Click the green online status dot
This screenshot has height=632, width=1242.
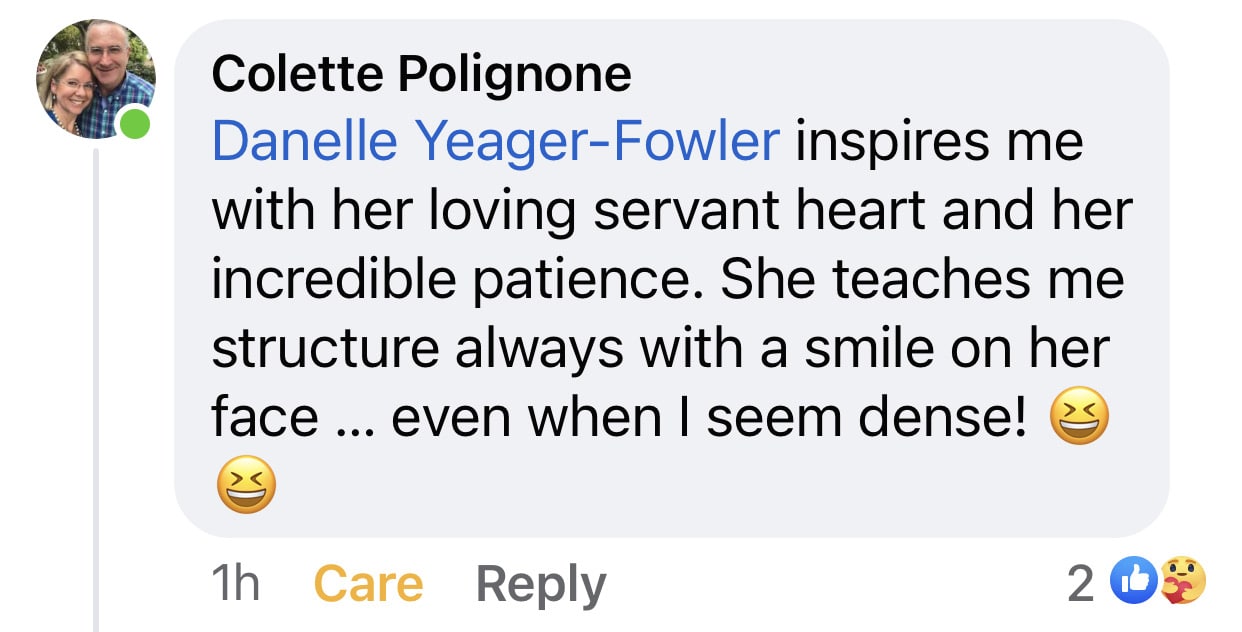(135, 126)
